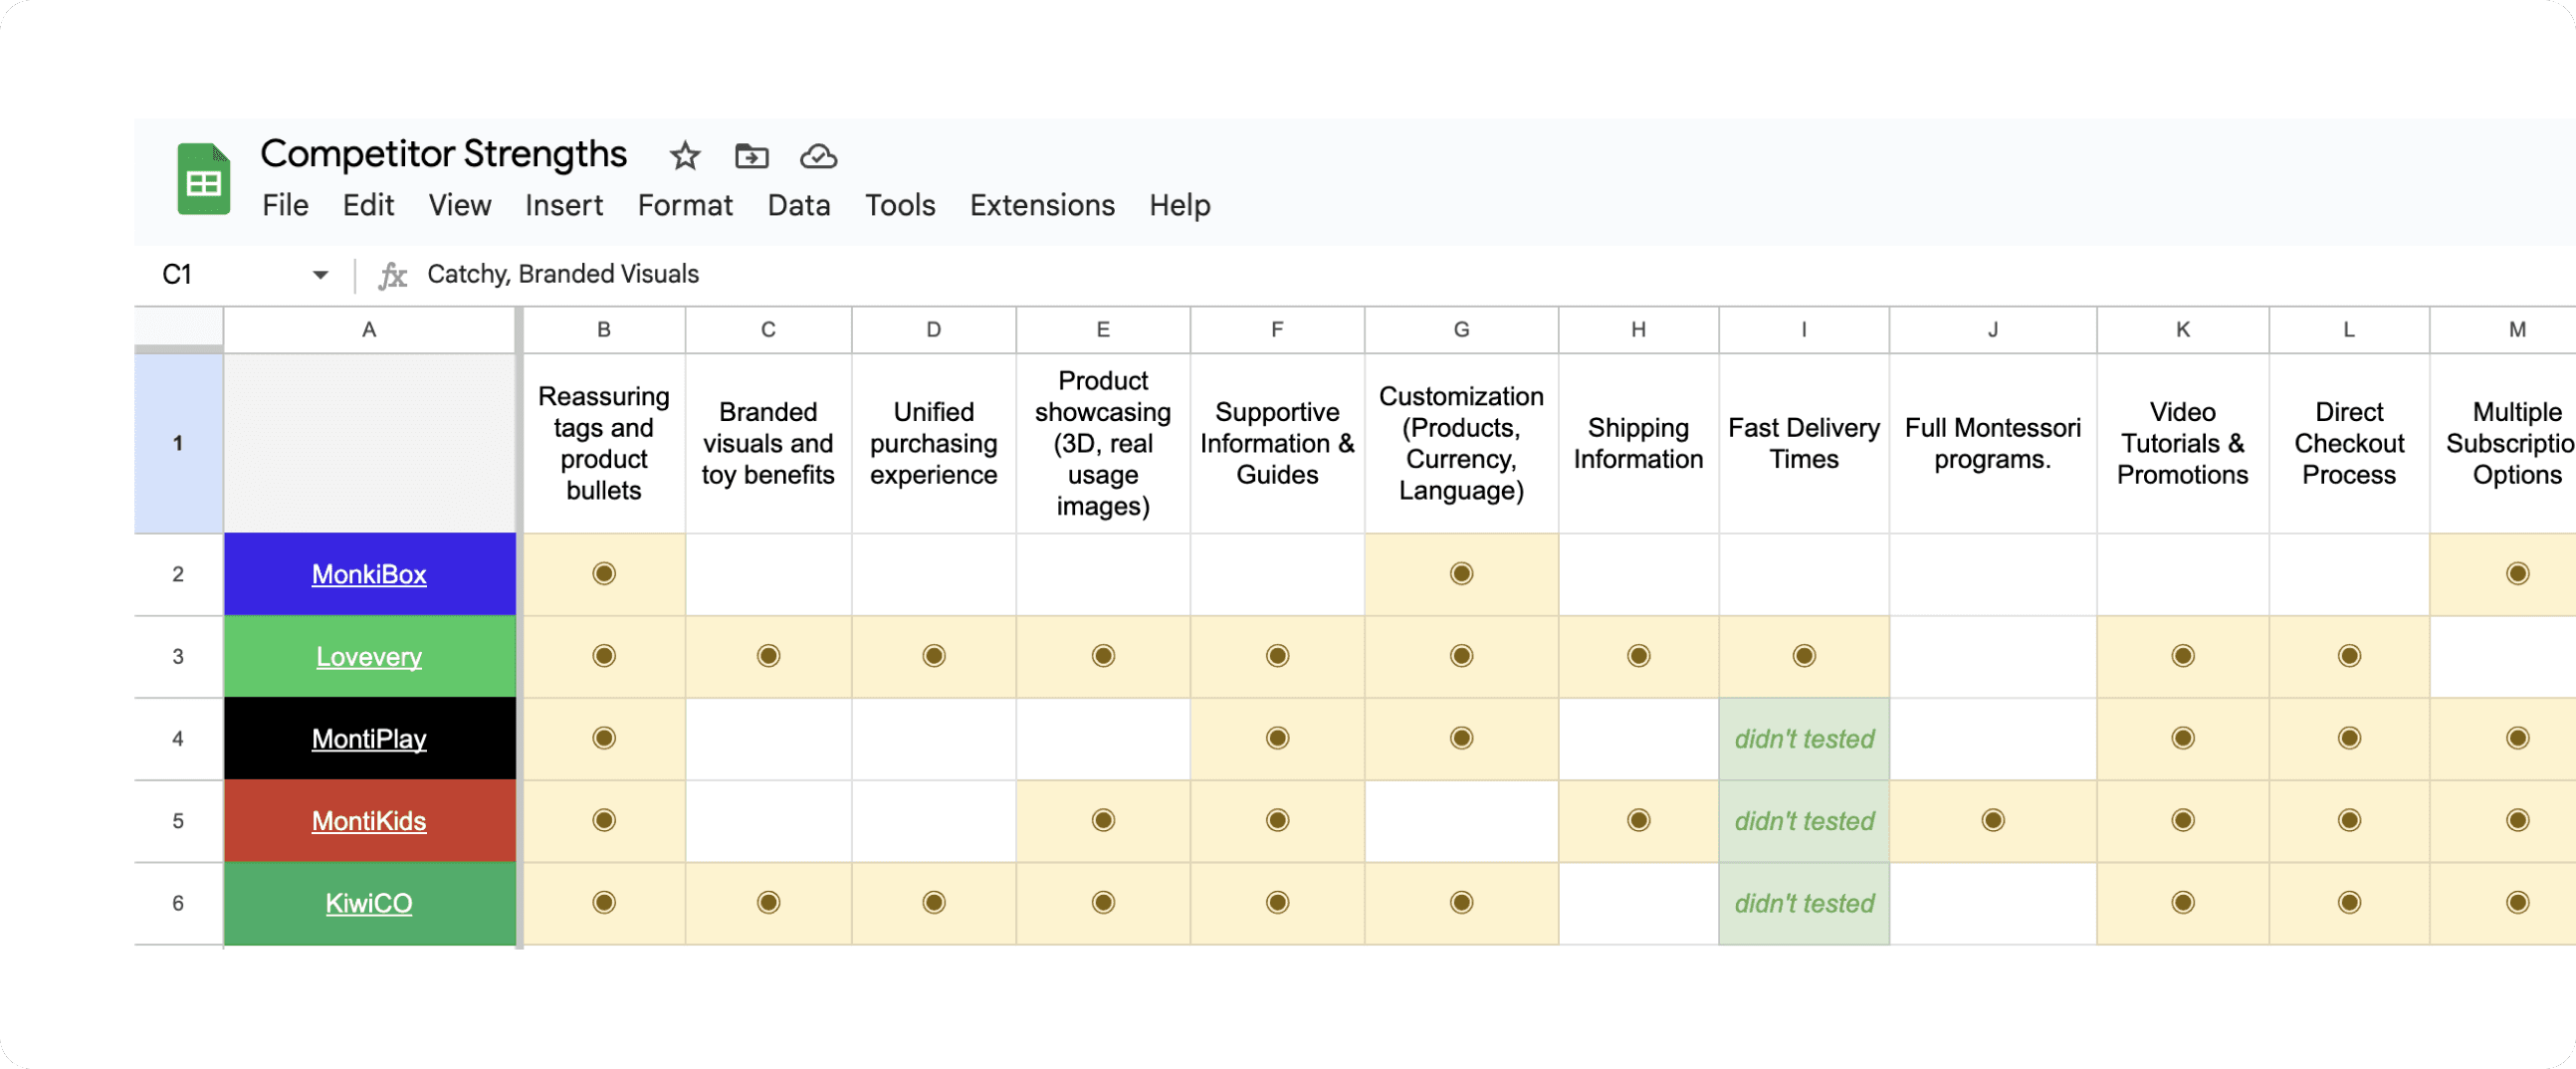The image size is (2576, 1069).
Task: Click MontiPlay 'didn't tested' cell
Action: coord(1803,739)
